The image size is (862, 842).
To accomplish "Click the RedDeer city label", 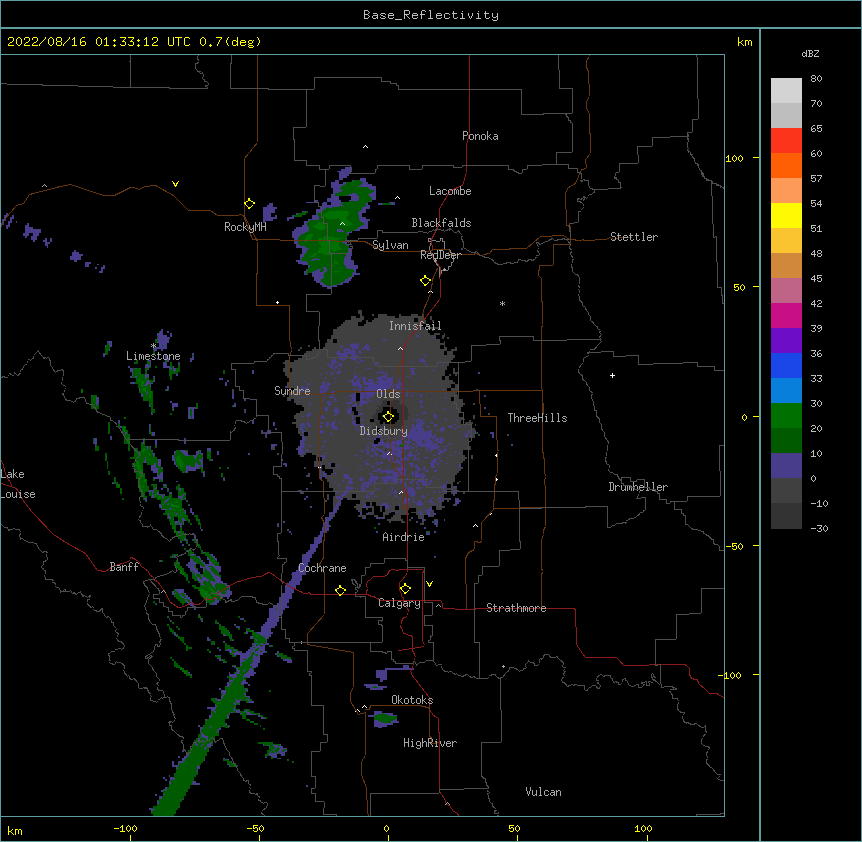I will click(441, 255).
